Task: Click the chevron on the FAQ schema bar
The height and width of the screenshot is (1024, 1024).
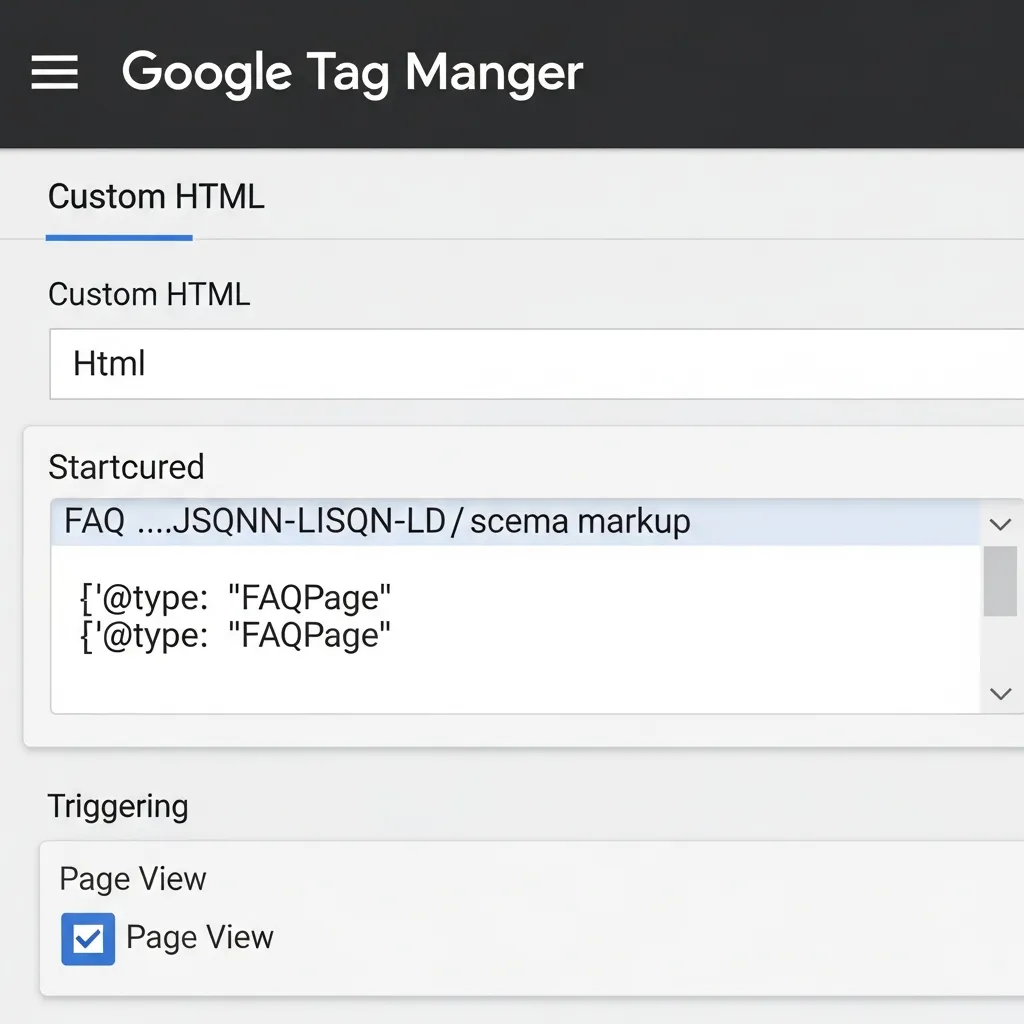Action: coord(999,523)
